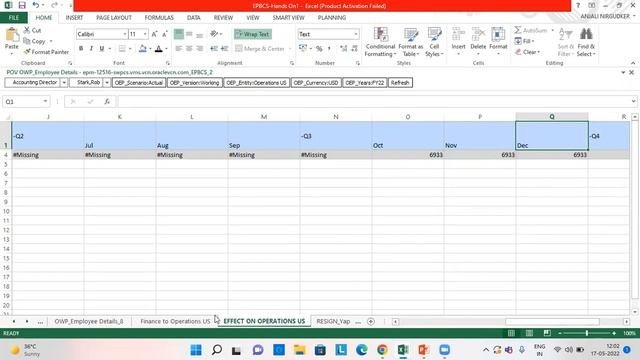This screenshot has height=360, width=640.
Task: Click the Fill Color bucket swatch
Action: click(142, 49)
